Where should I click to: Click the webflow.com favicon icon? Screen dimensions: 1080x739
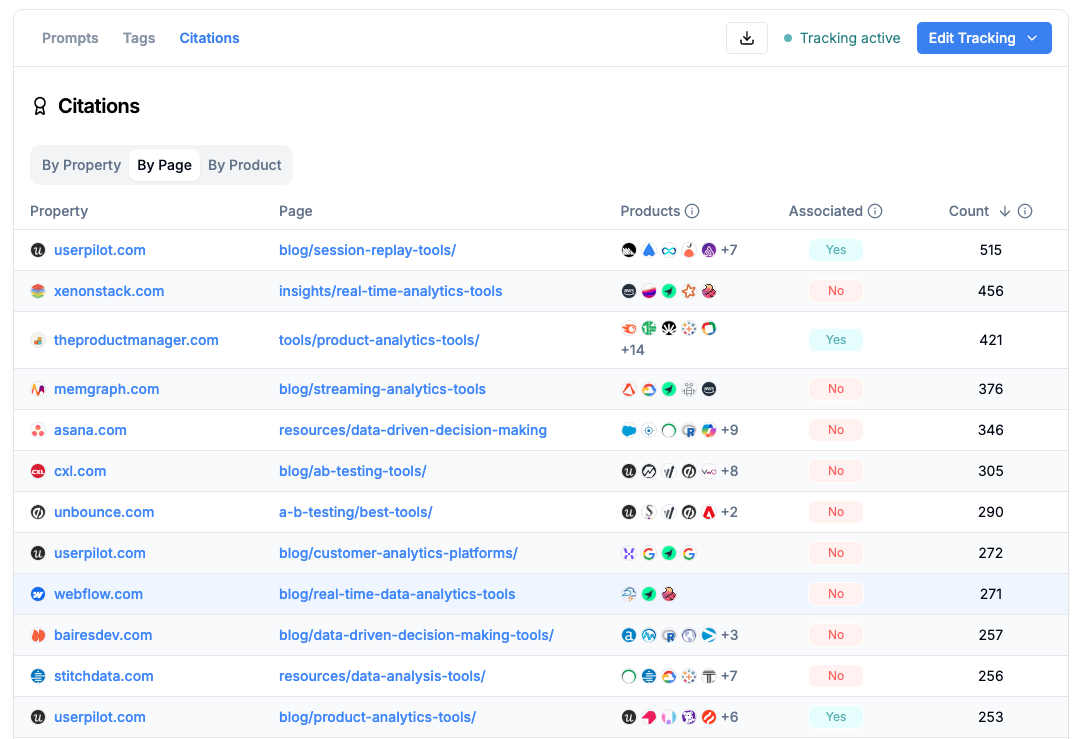[38, 594]
